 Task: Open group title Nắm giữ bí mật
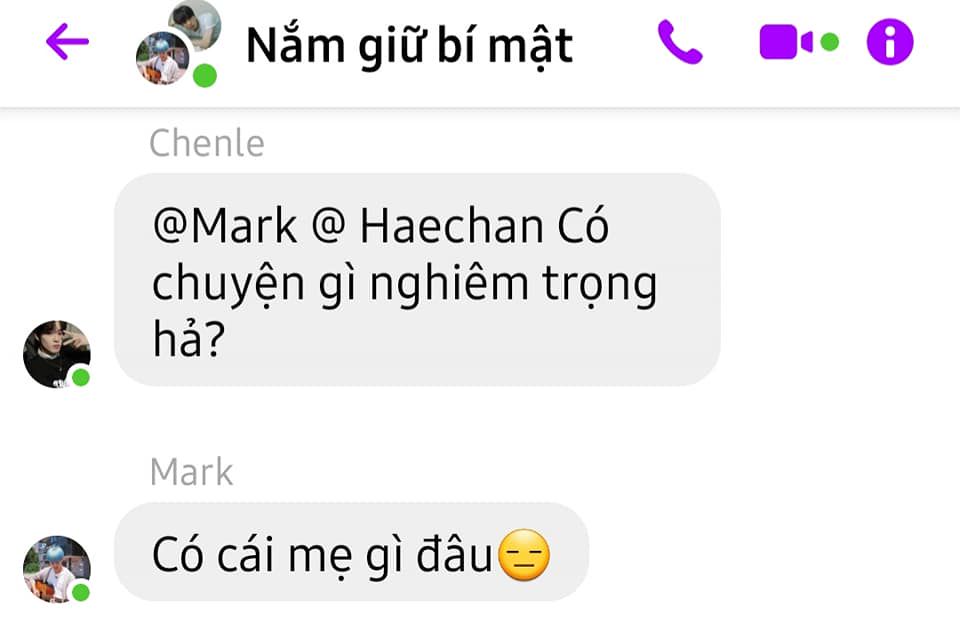click(410, 46)
